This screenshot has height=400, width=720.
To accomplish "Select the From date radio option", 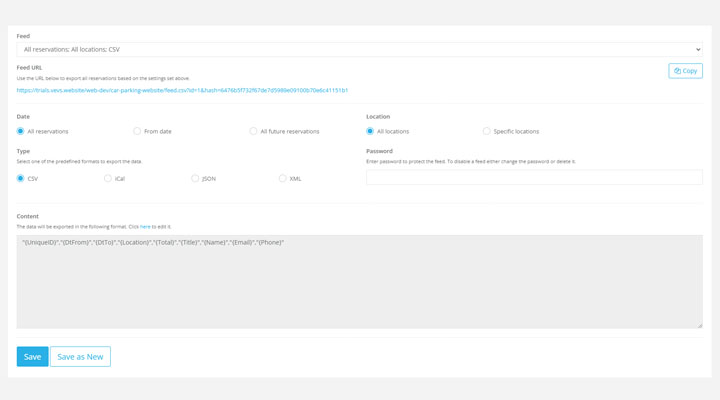I will pyautogui.click(x=137, y=131).
